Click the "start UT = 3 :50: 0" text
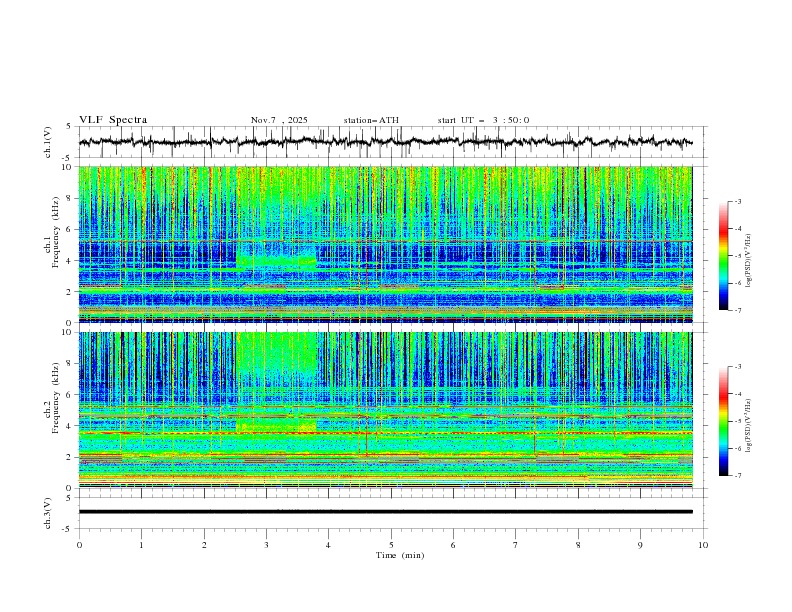This screenshot has width=792, height=612. click(x=483, y=120)
